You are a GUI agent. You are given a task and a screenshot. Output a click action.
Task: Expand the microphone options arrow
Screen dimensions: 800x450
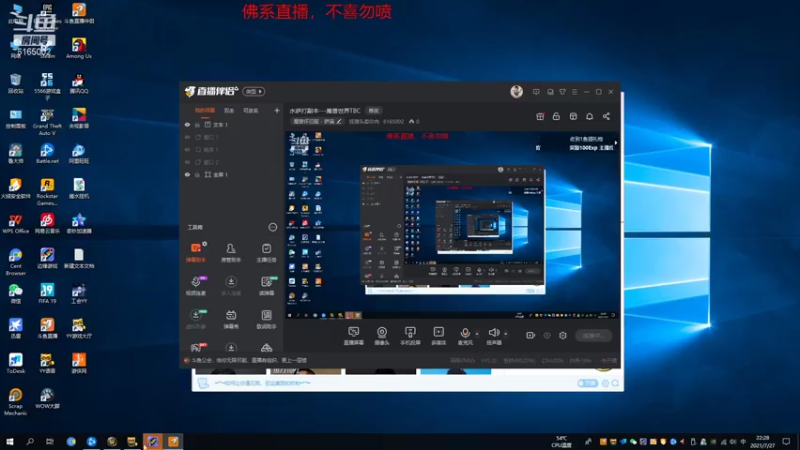(x=477, y=334)
